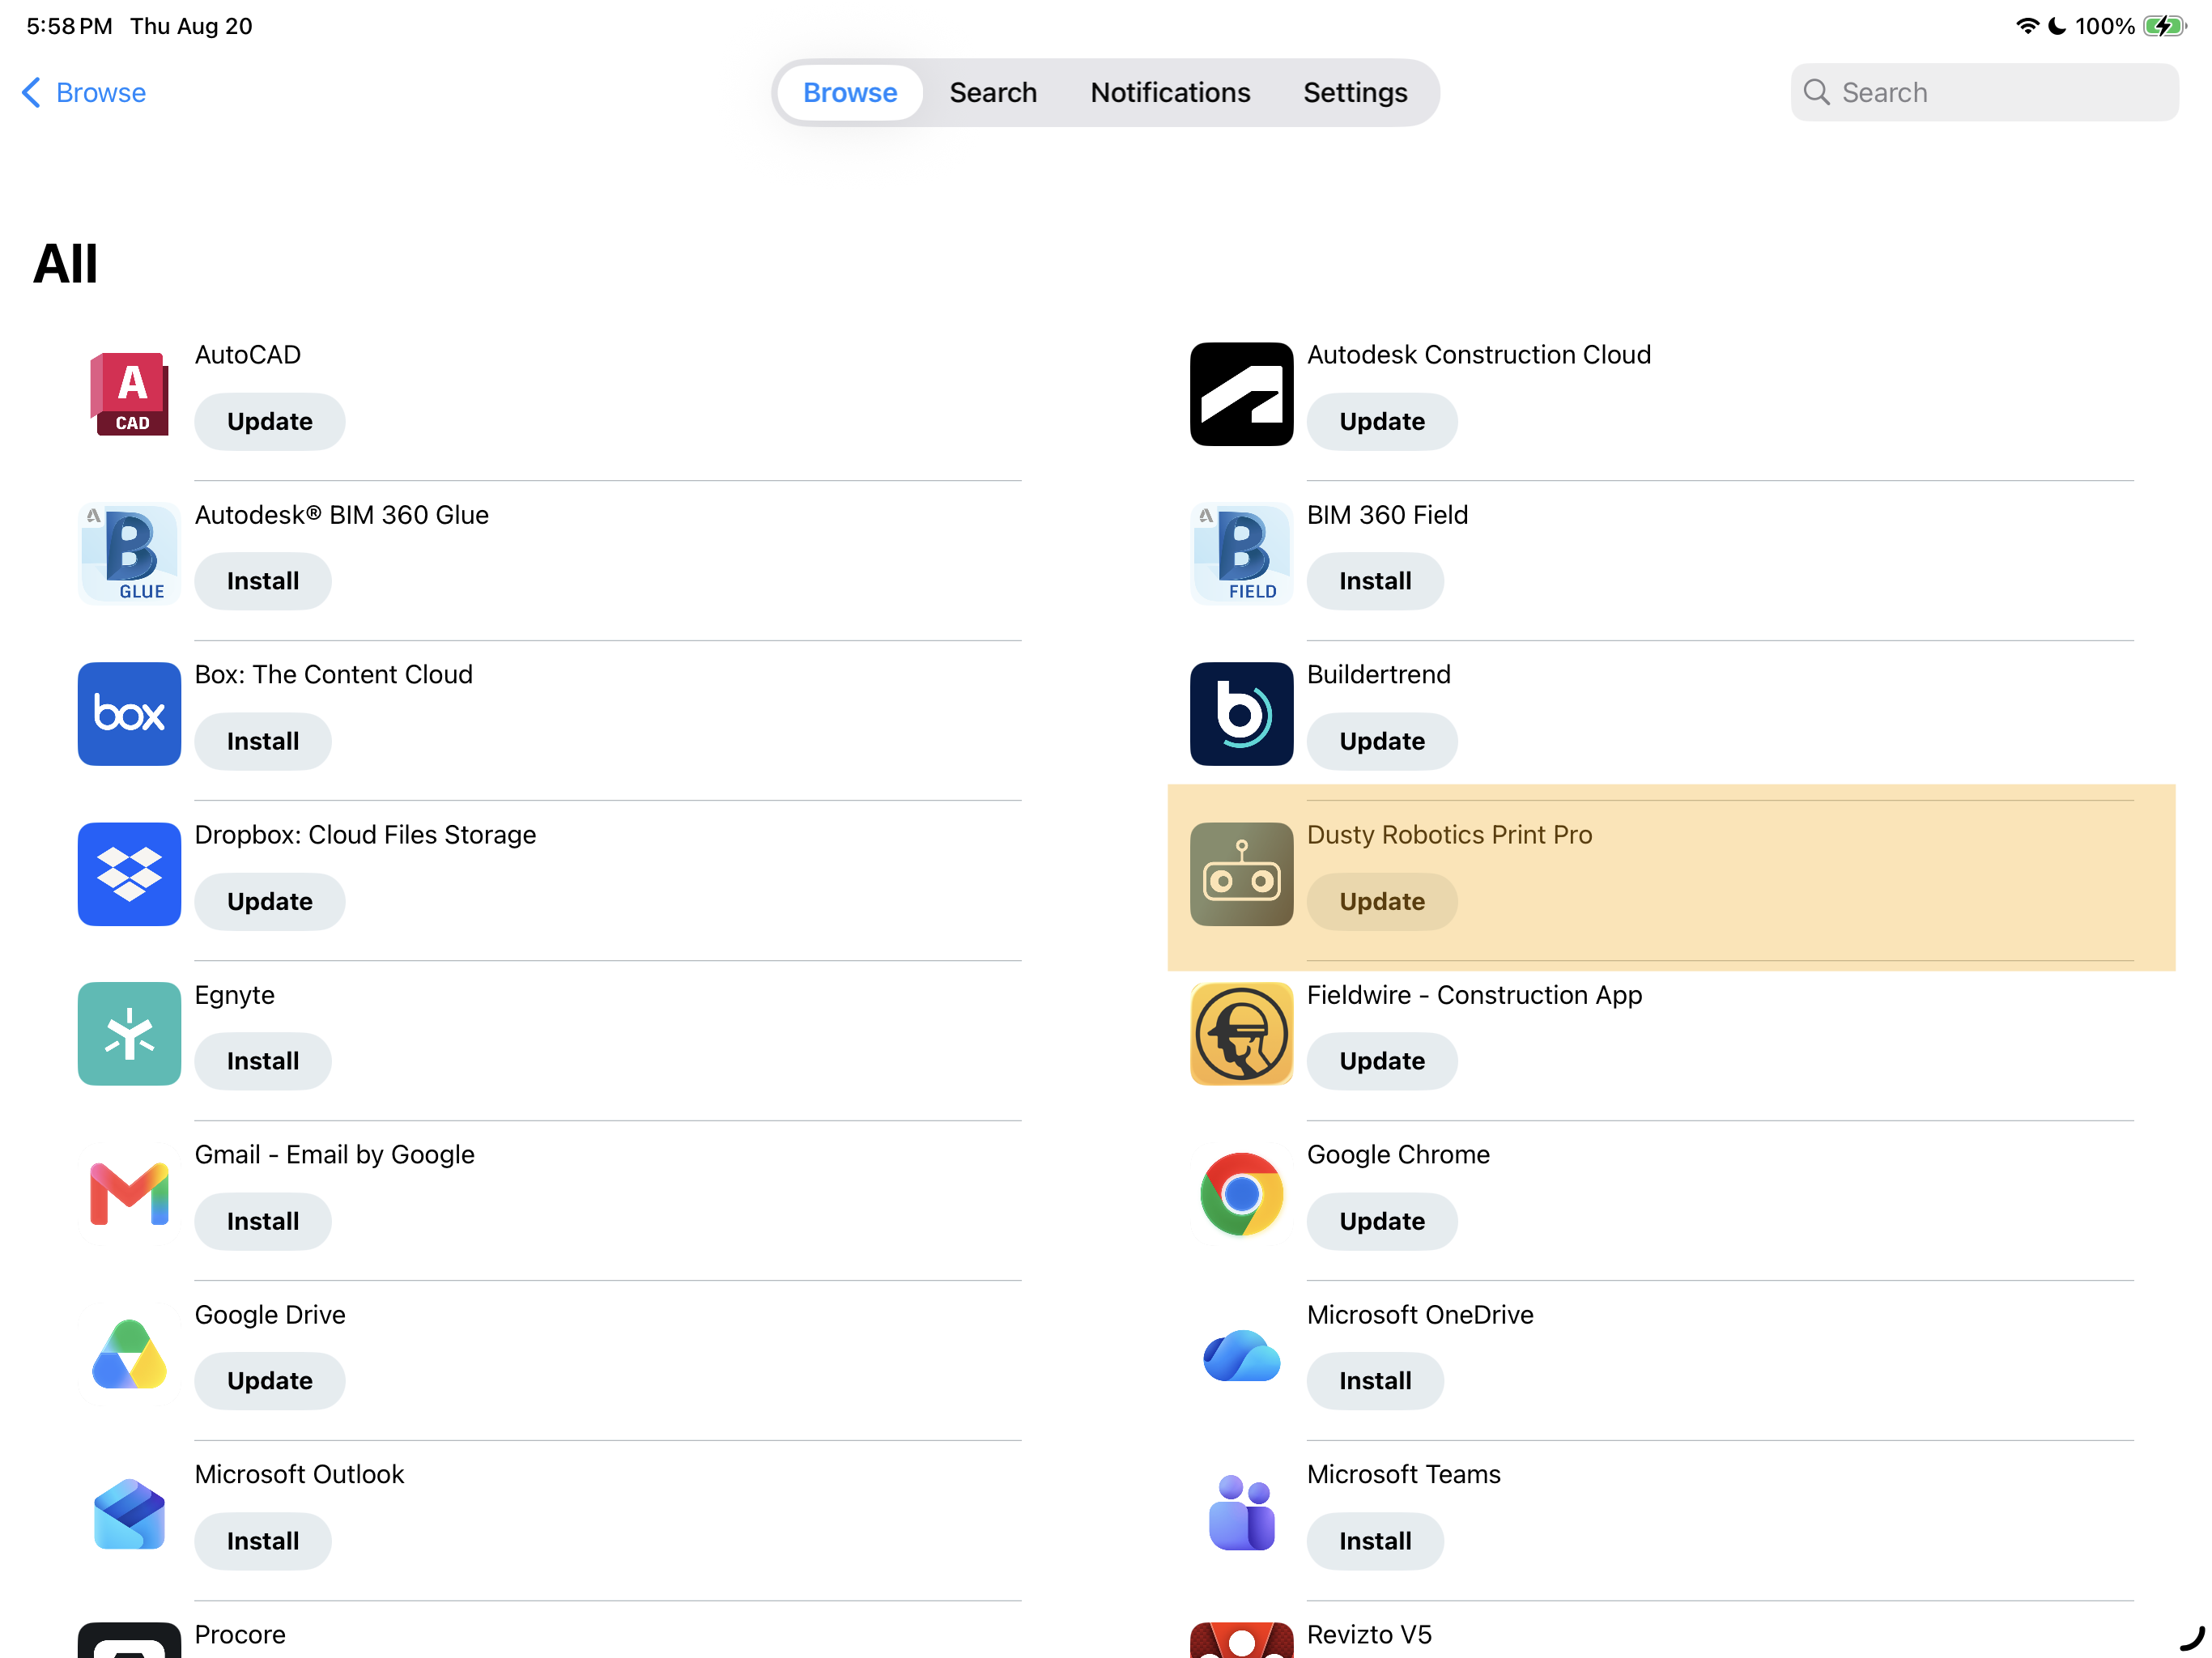Tap the 'Buildertrend' name
The height and width of the screenshot is (1658, 2212).
click(1378, 675)
